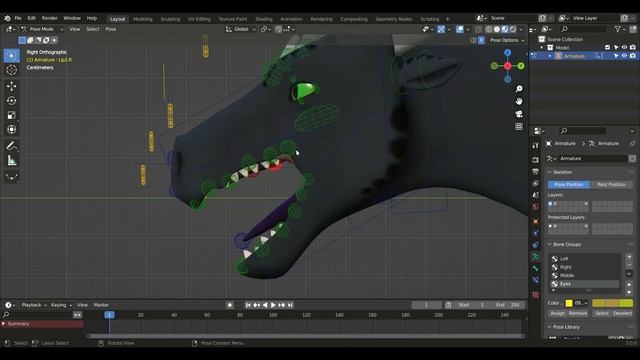Open Global transform orientation dropdown
Screen dimensions: 640x360
(241, 29)
